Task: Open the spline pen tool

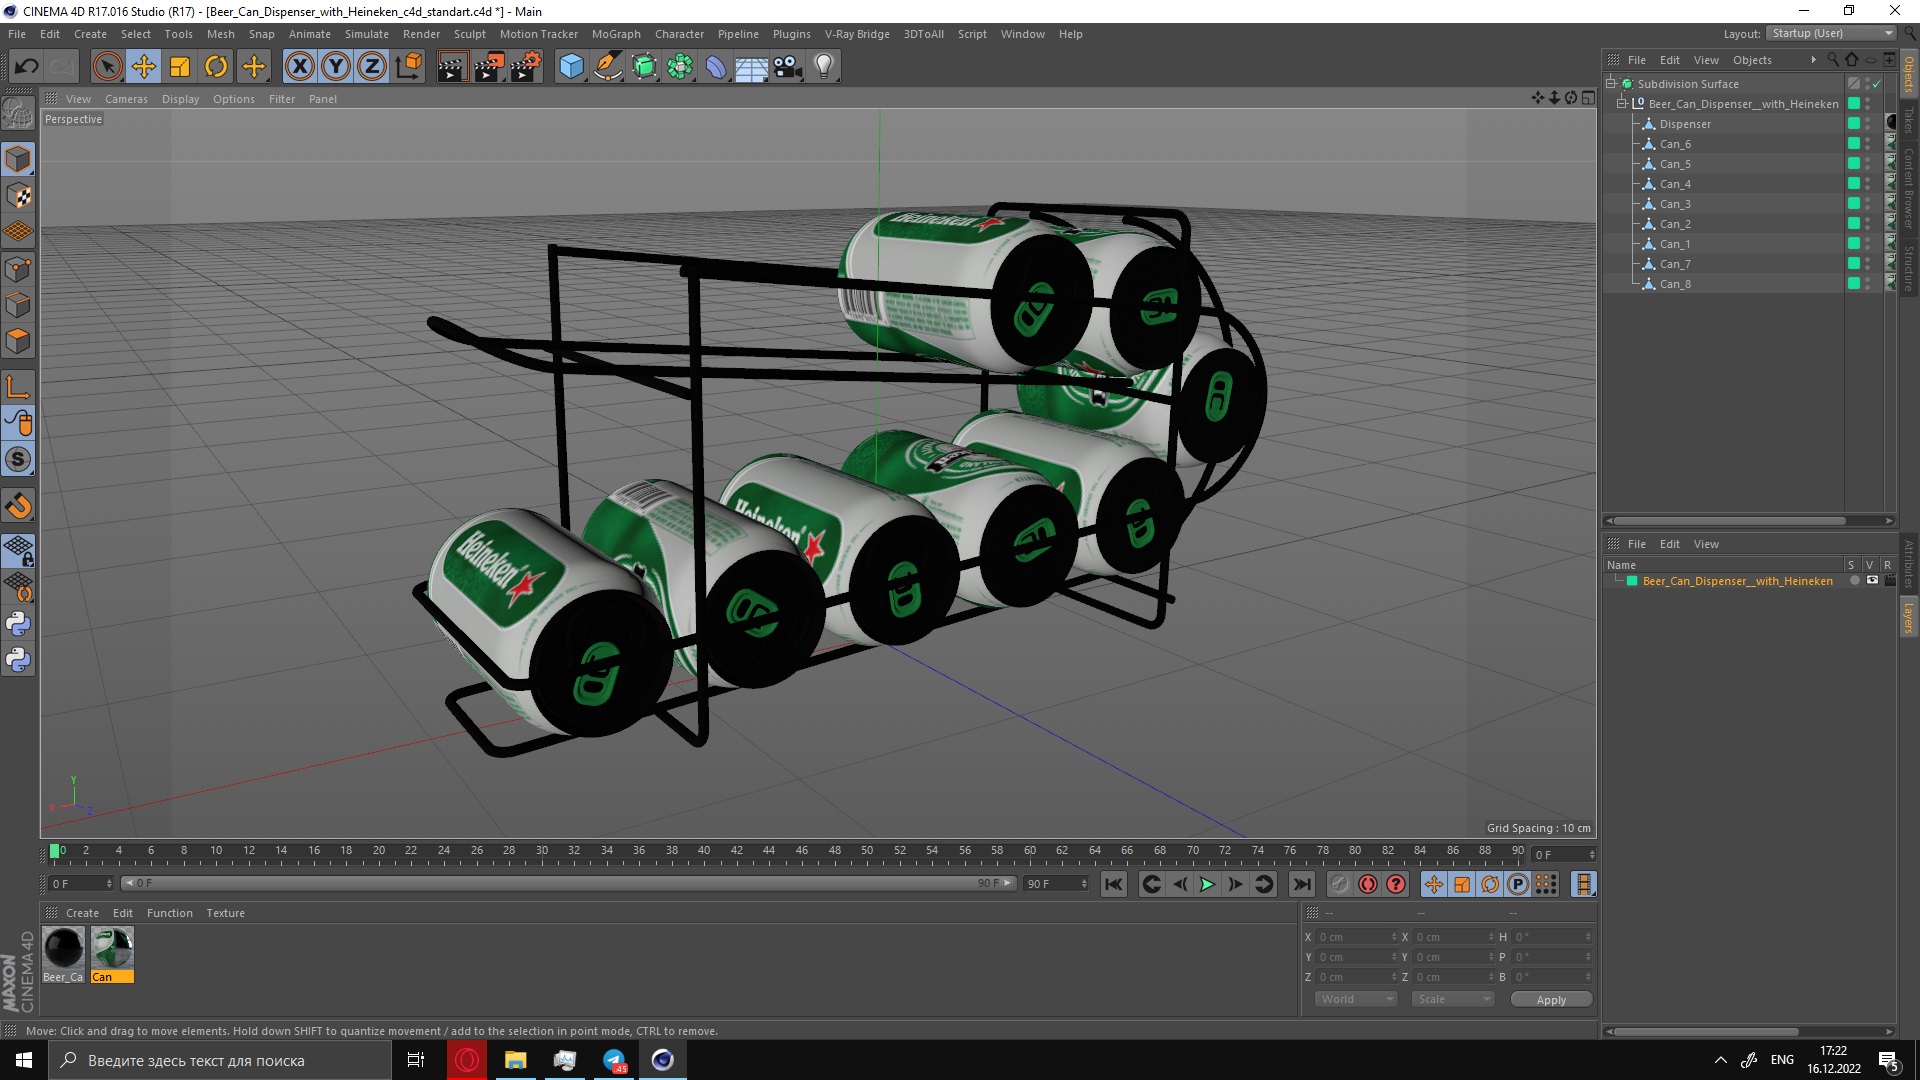Action: (608, 67)
